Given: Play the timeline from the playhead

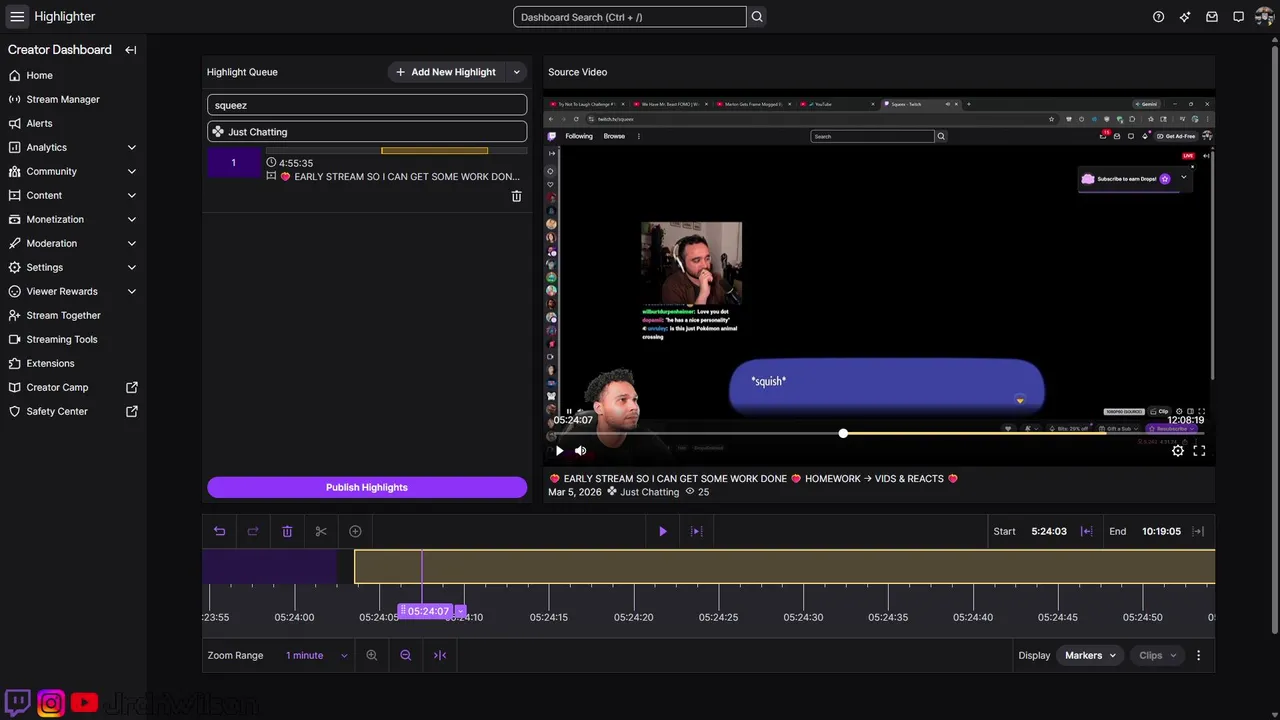Looking at the screenshot, I should coord(662,531).
